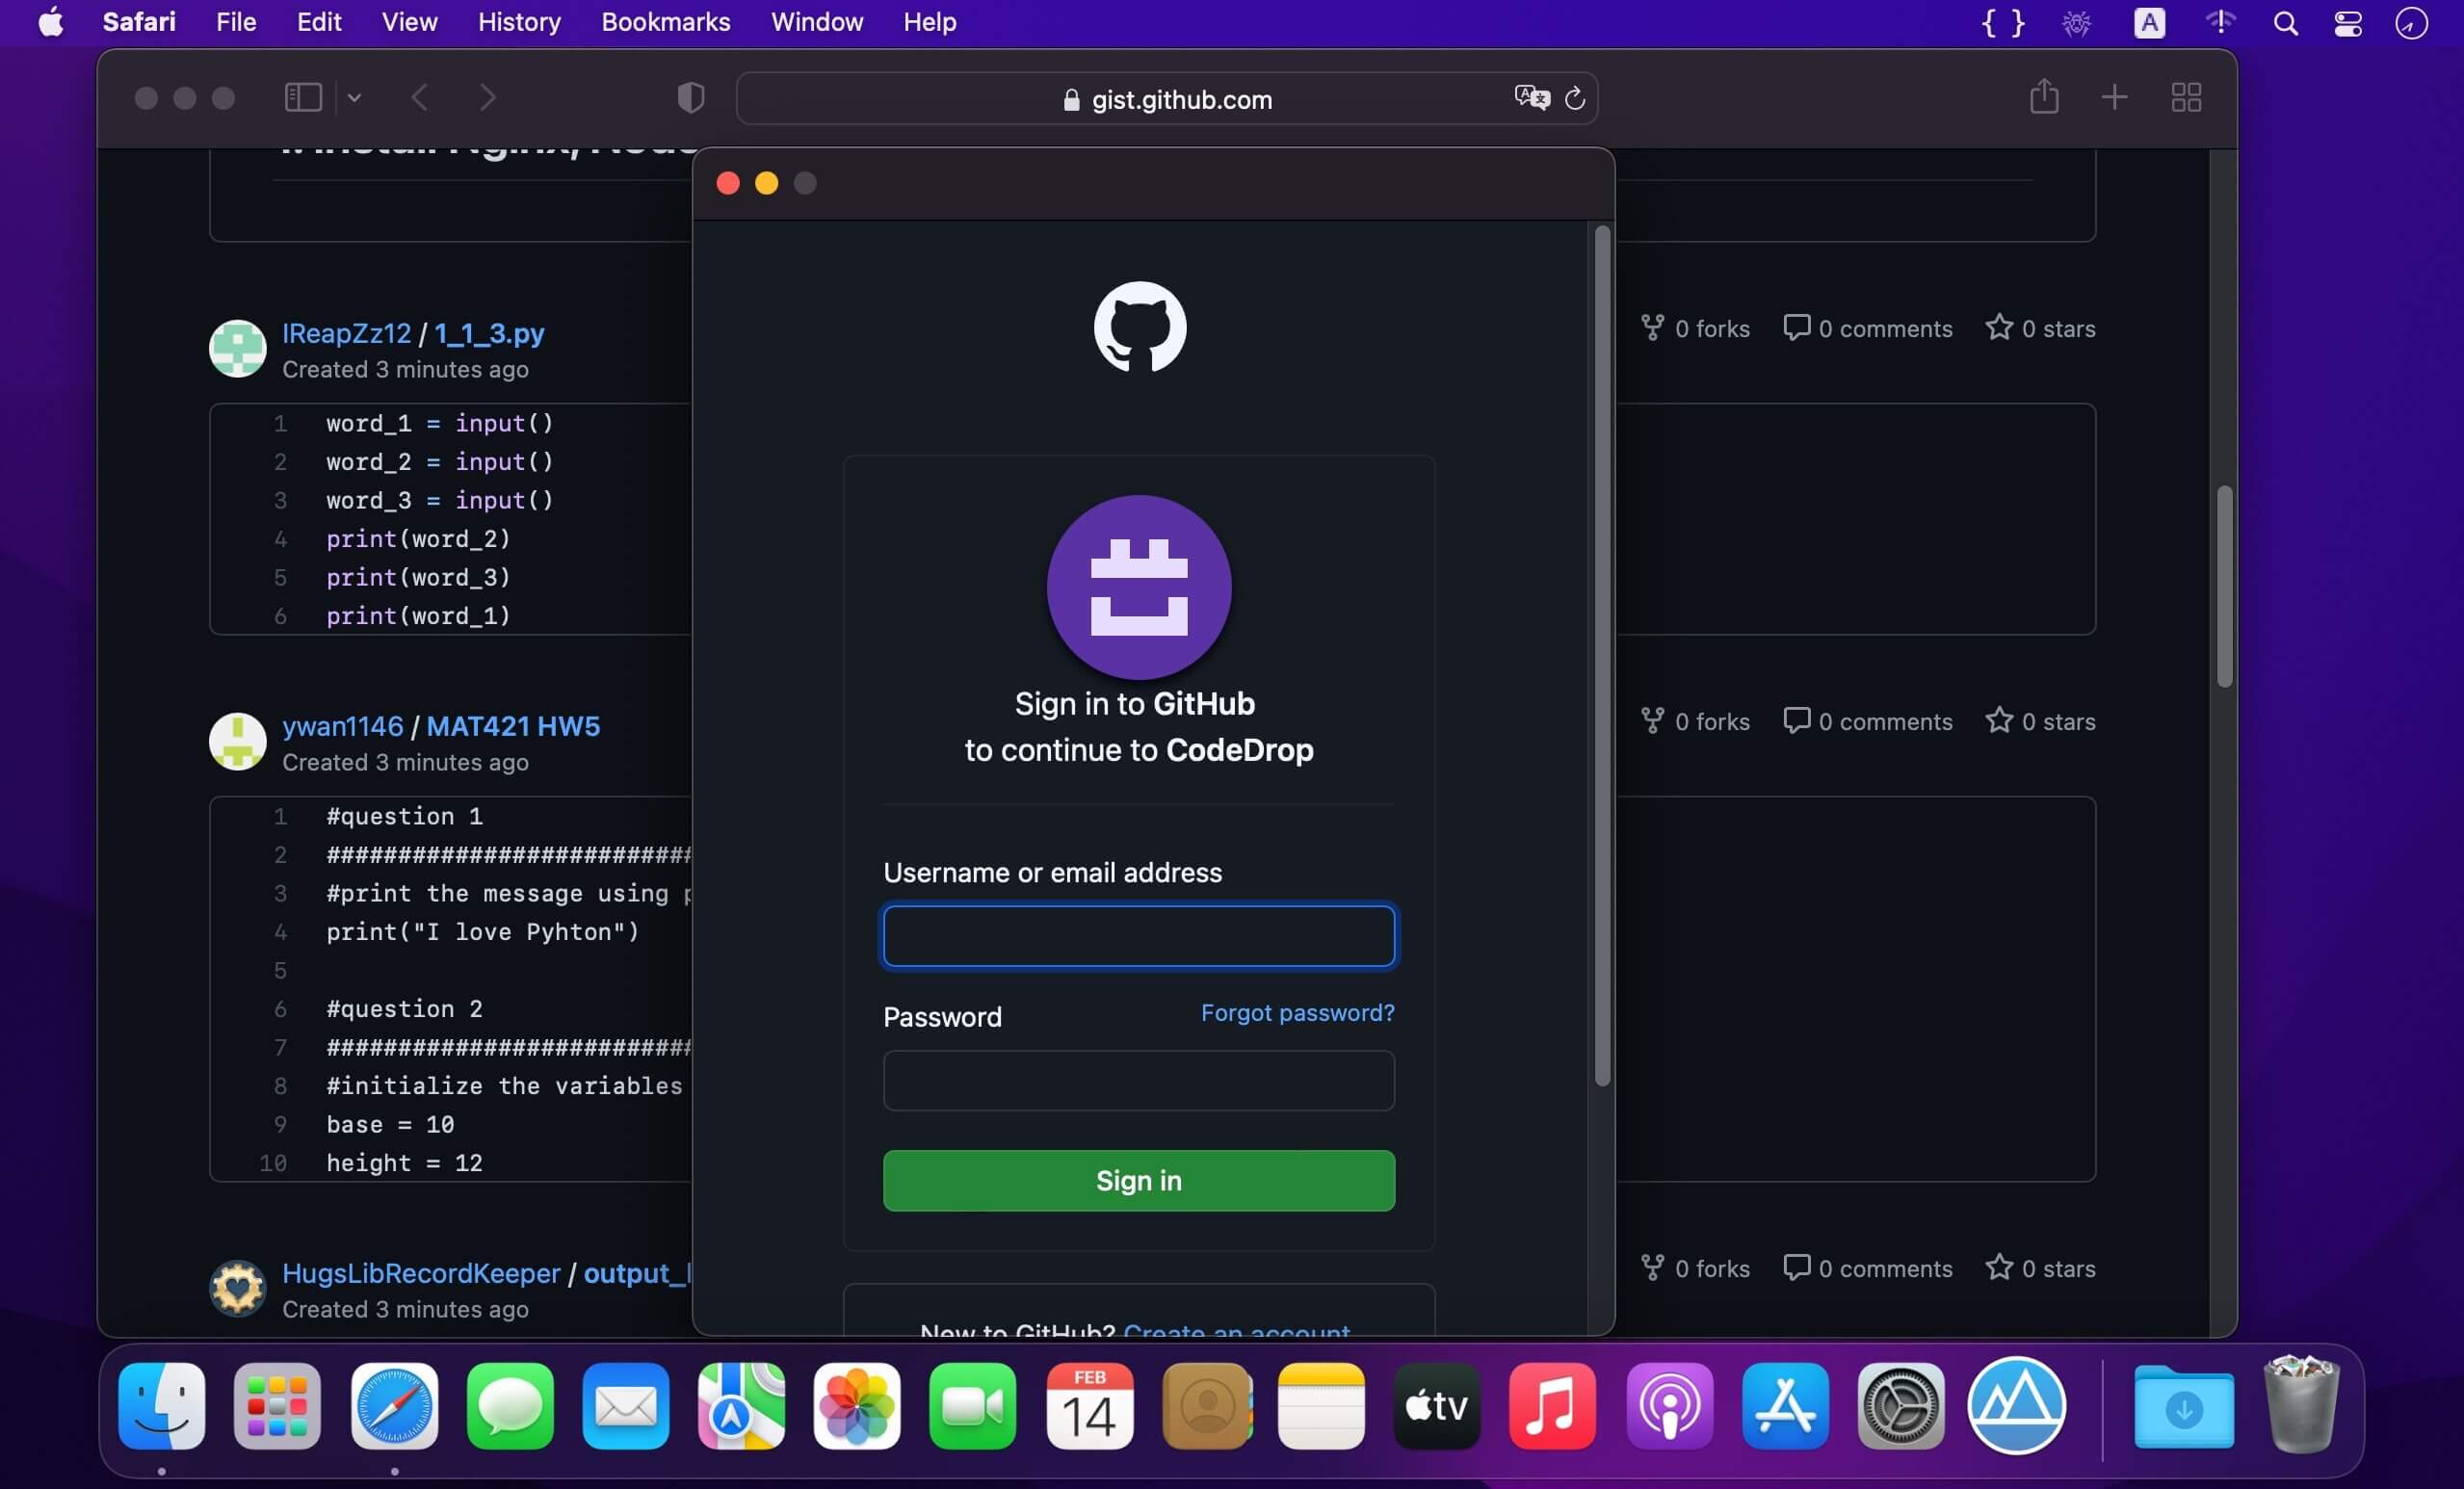This screenshot has width=2464, height=1489.
Task: Click the gist.github.com address bar
Action: [1166, 98]
